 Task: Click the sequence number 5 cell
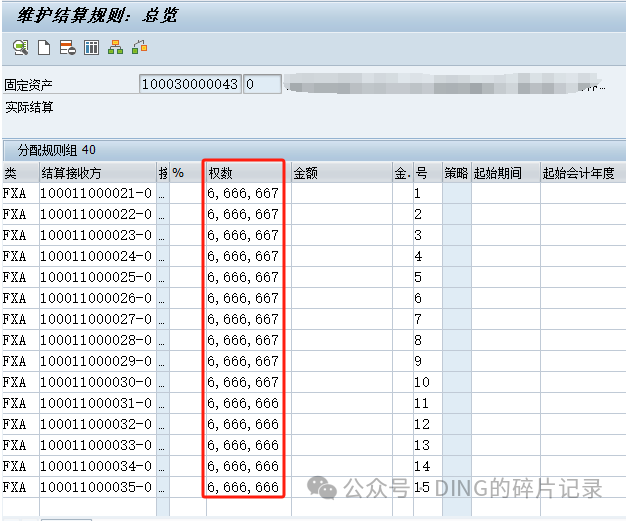coord(428,277)
